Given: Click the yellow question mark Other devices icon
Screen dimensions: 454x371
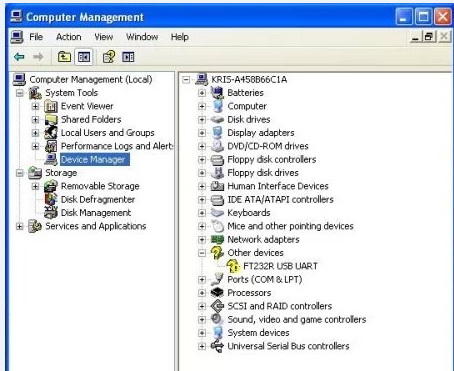Looking at the screenshot, I should (x=217, y=253).
